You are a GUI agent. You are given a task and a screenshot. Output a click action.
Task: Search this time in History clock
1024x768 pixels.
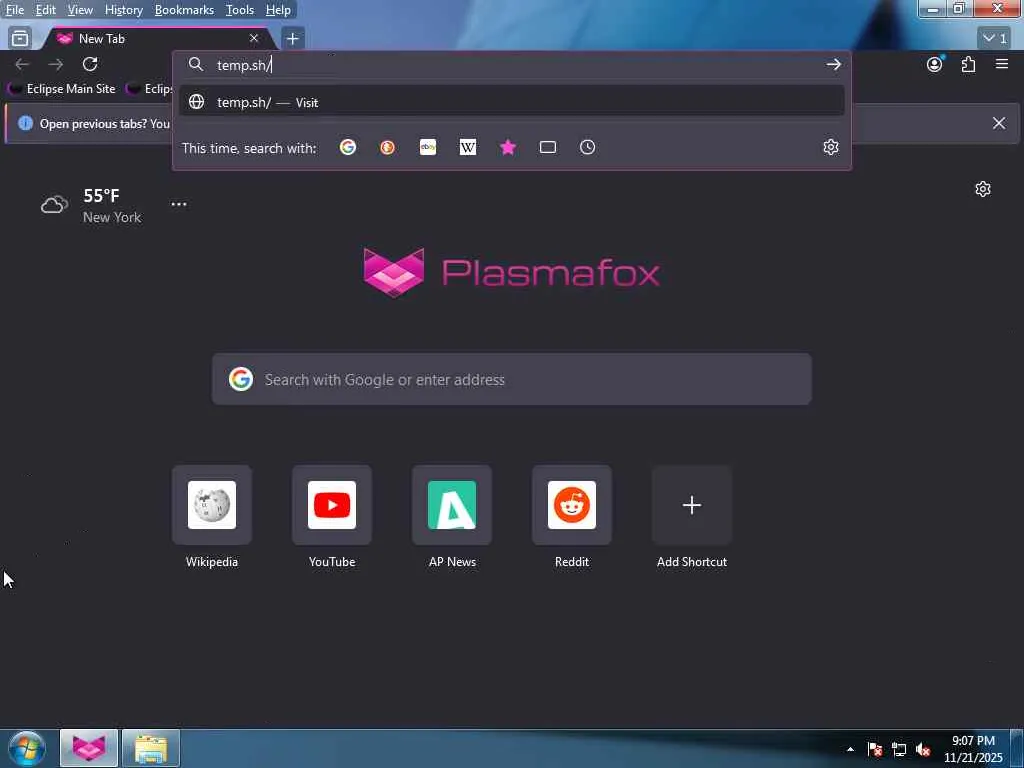point(588,148)
